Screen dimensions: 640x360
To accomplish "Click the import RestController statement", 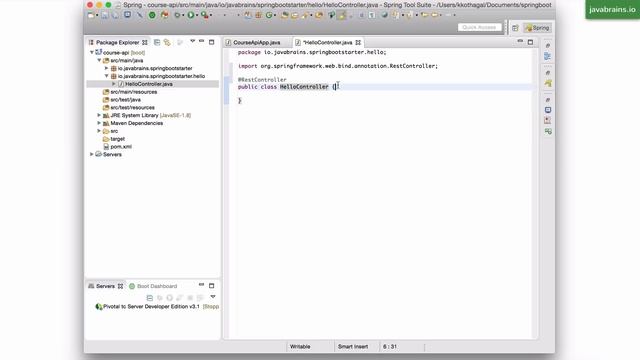I will 338,66.
